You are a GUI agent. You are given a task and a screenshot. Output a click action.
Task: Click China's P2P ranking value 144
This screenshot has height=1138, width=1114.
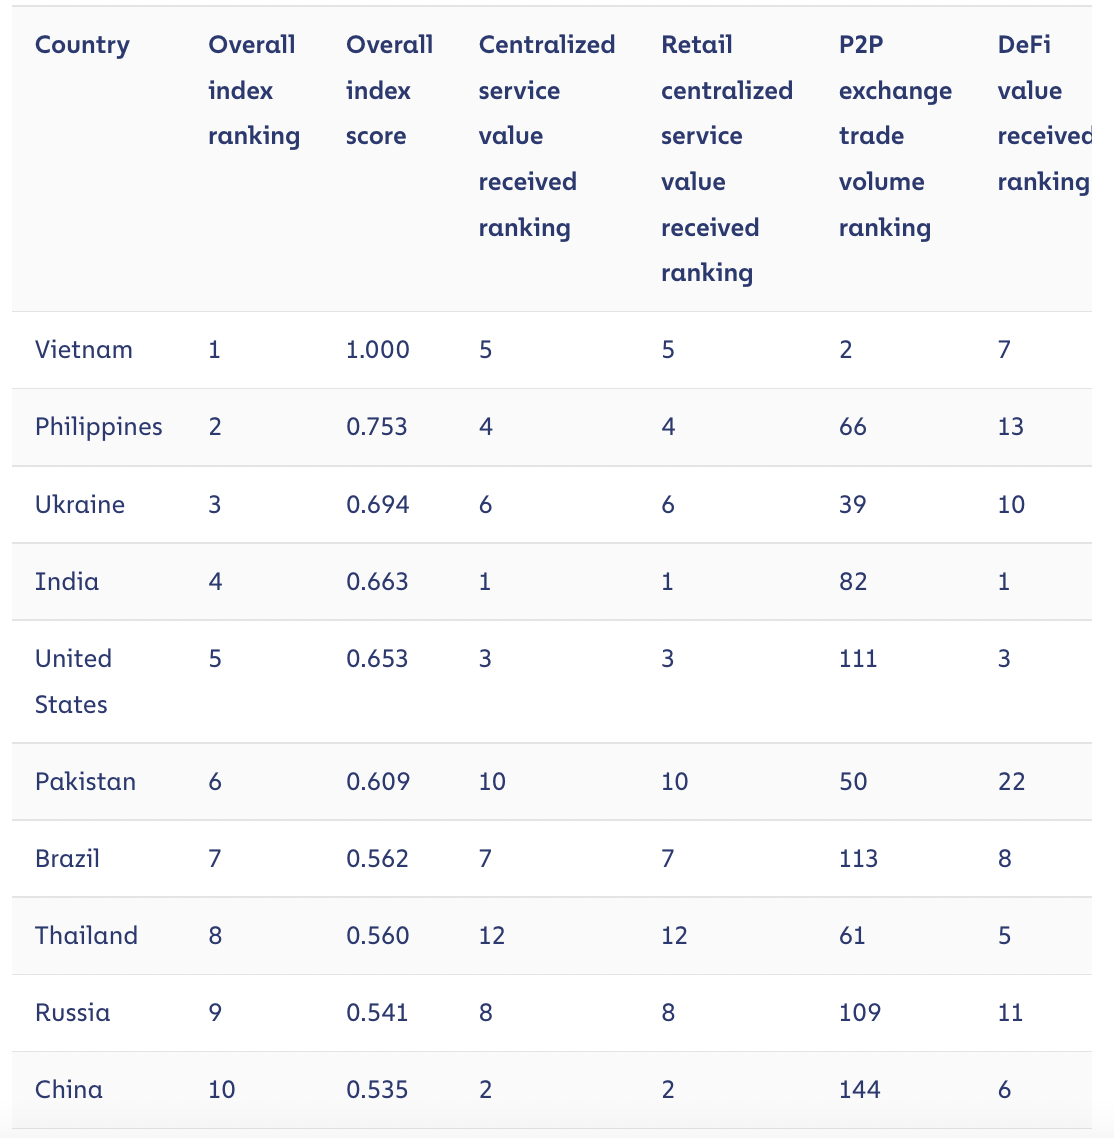[859, 1089]
